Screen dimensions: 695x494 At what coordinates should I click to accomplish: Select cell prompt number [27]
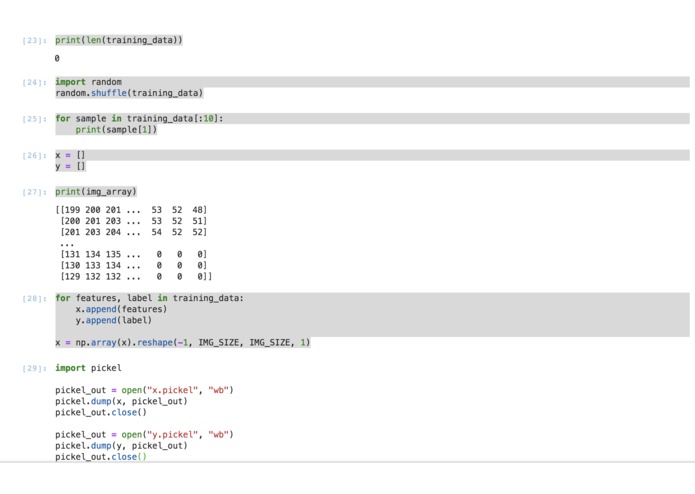34,192
